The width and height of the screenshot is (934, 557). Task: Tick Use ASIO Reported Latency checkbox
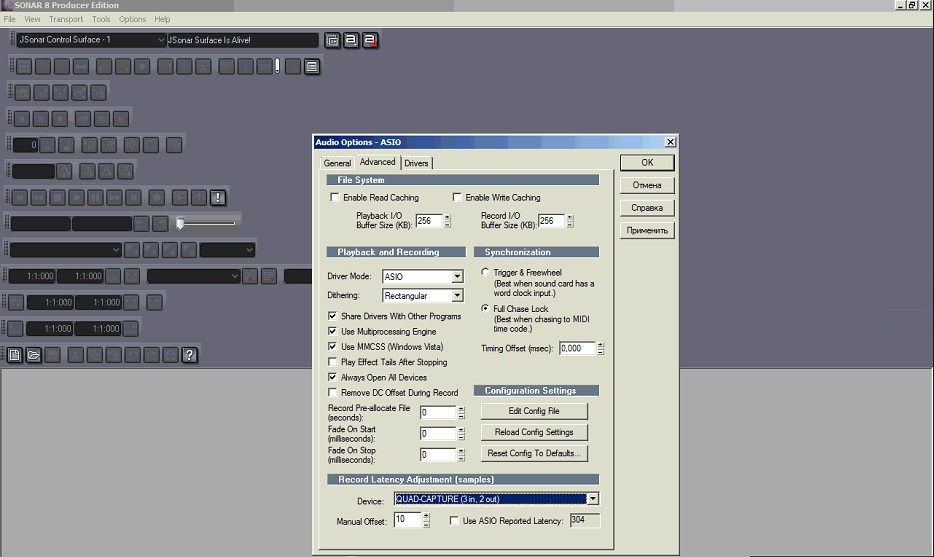455,521
